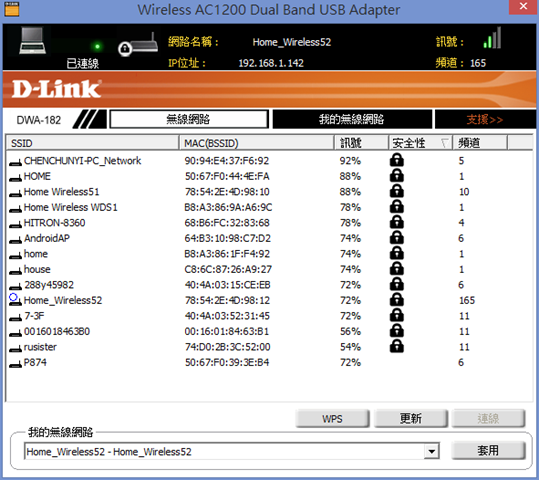Select the AndroidAP network

point(269,238)
